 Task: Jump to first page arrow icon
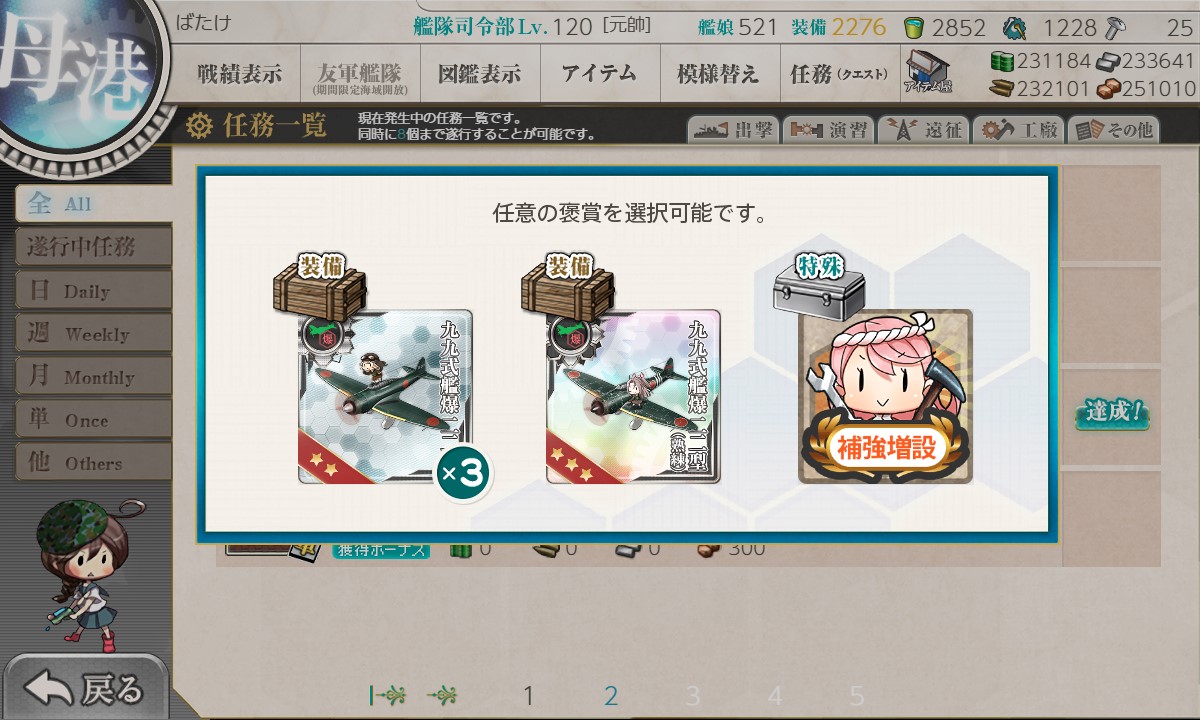click(387, 696)
